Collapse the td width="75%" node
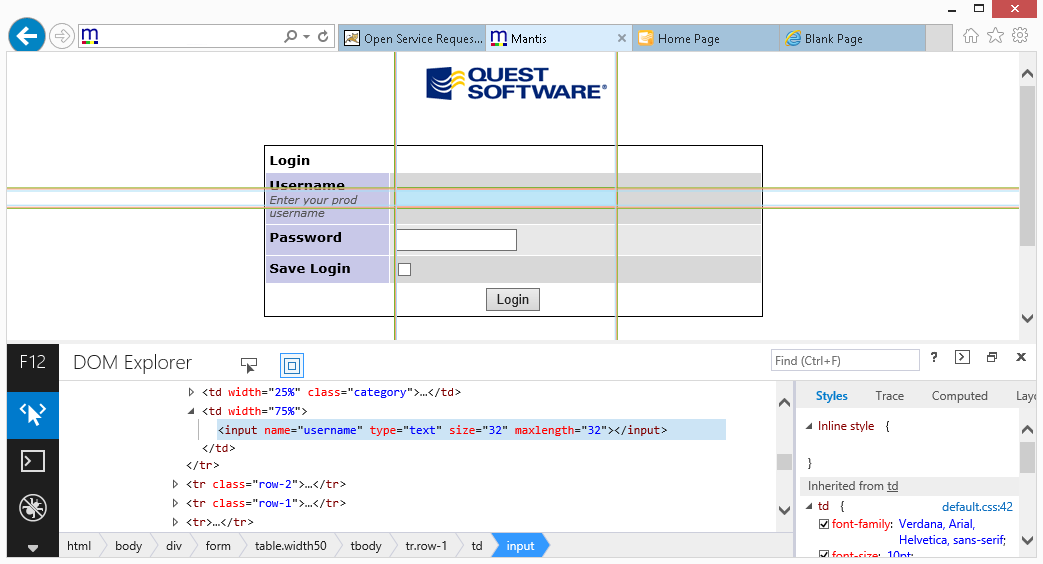 [x=191, y=411]
